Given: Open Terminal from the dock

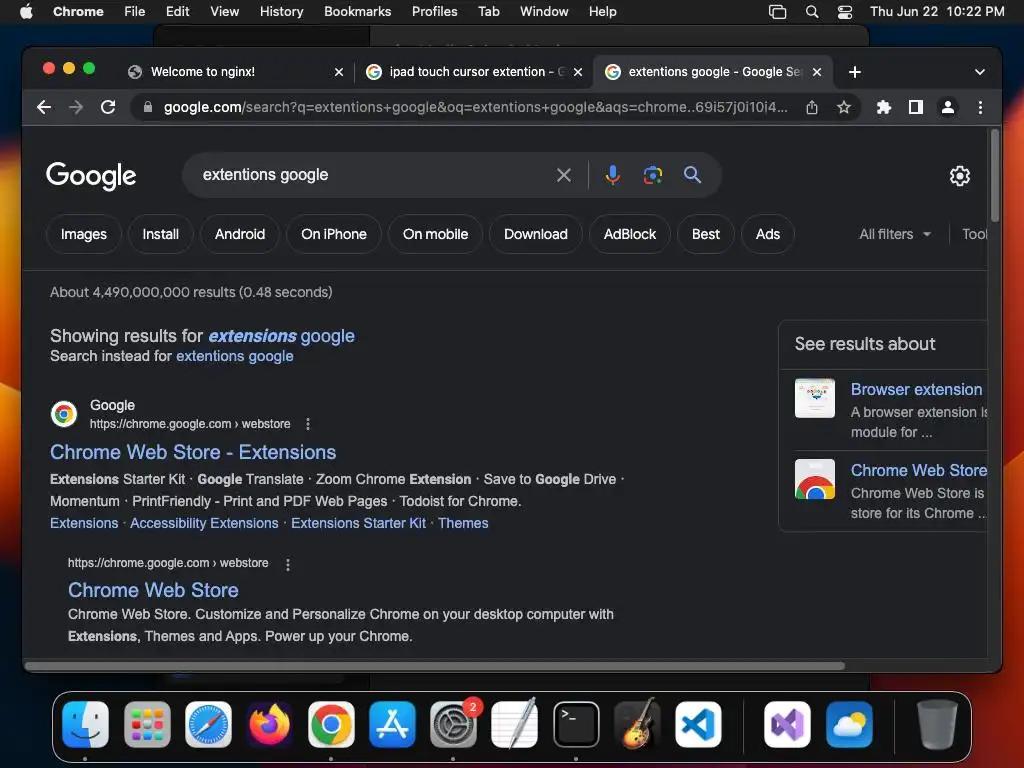Looking at the screenshot, I should point(576,724).
